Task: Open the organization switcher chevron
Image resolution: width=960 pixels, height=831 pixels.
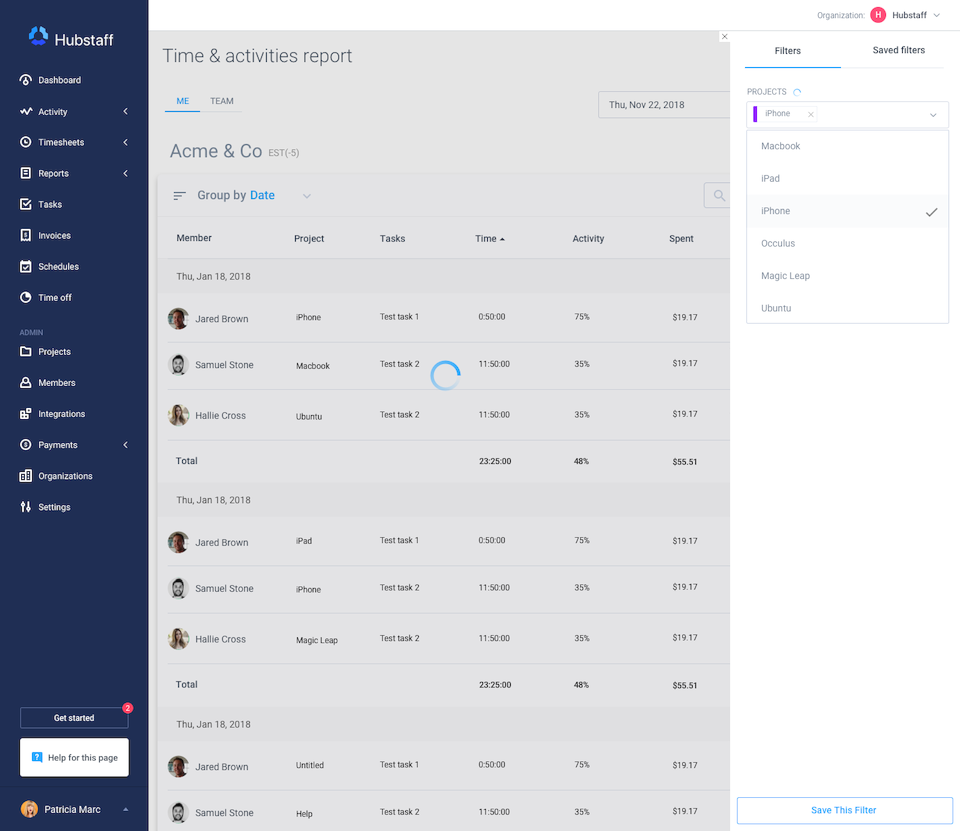Action: (x=937, y=15)
